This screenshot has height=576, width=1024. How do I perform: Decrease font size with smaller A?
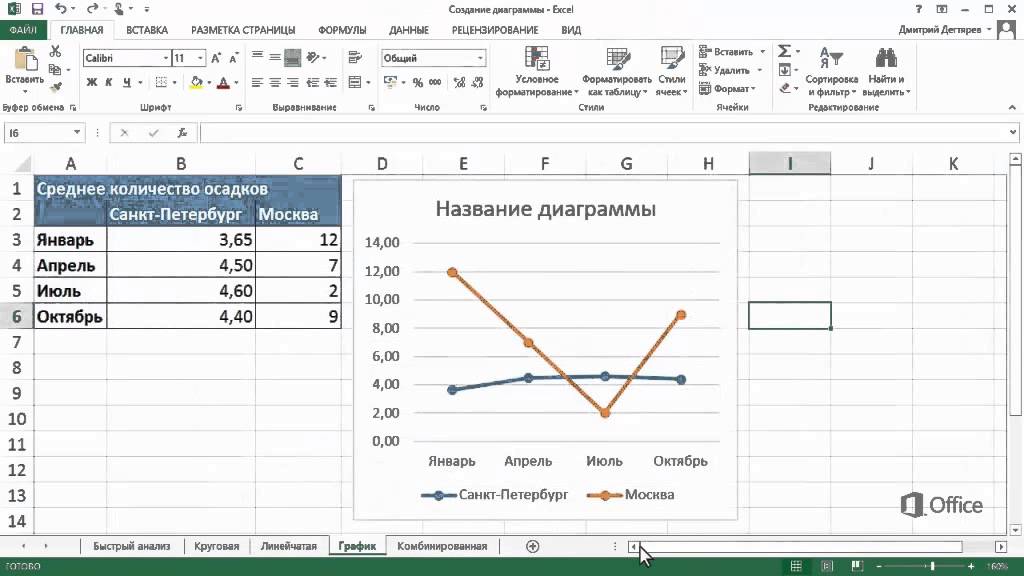coord(233,58)
